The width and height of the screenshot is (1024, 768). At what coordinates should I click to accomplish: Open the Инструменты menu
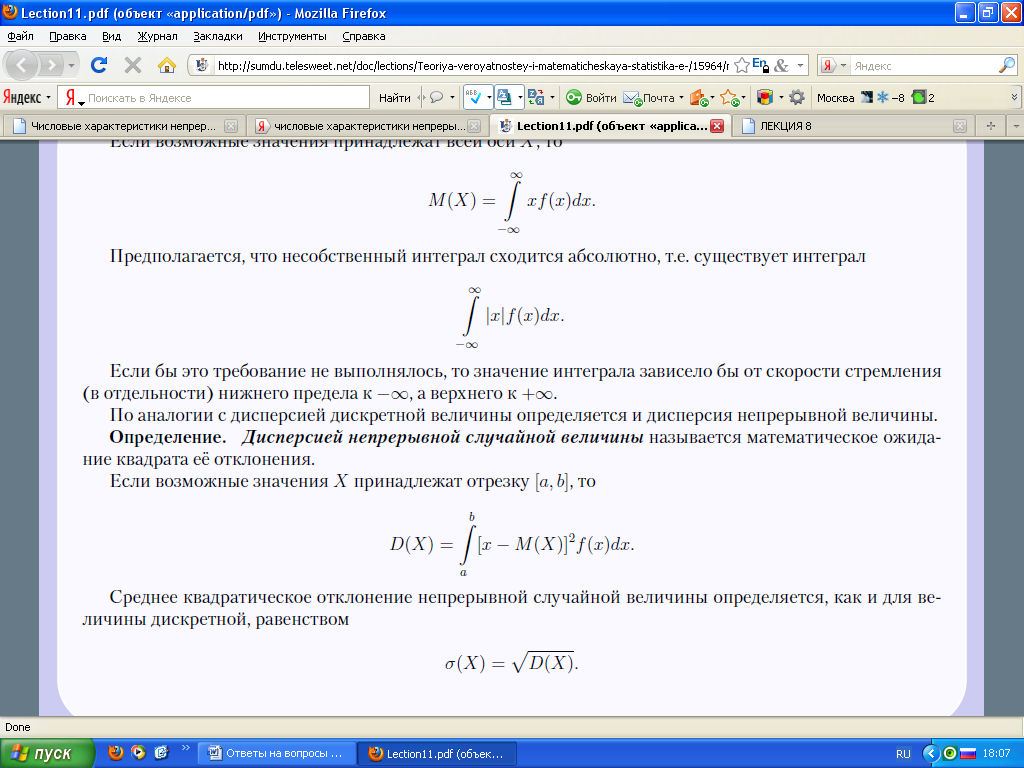292,37
